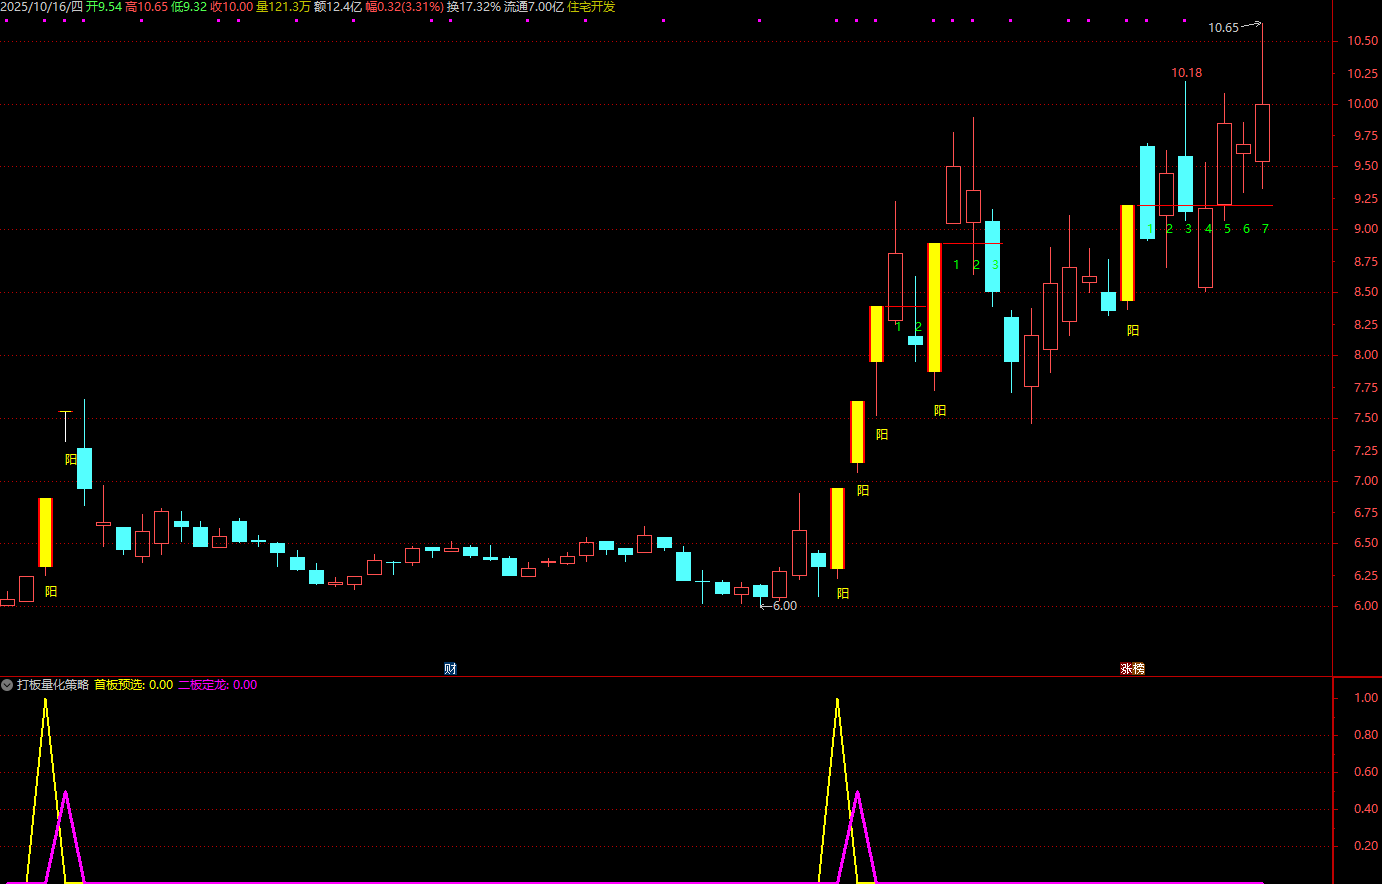Click 7.25 on the price axis

point(1365,451)
